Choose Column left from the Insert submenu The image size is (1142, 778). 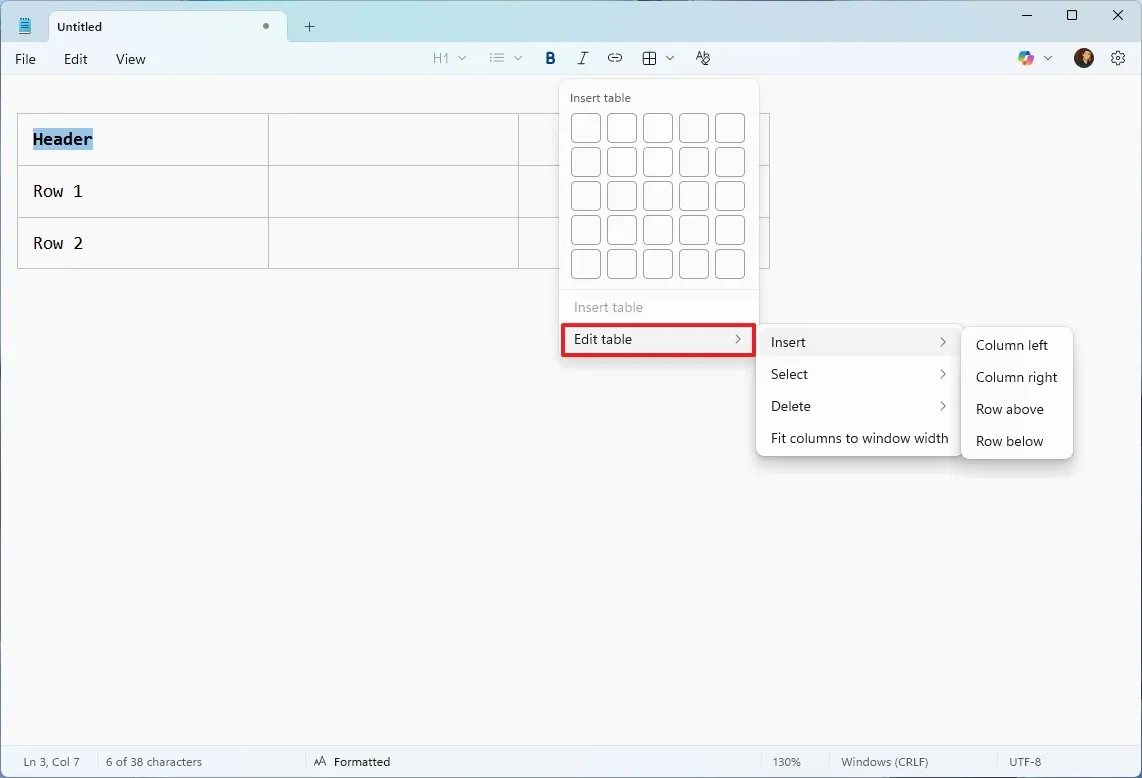pos(1011,345)
